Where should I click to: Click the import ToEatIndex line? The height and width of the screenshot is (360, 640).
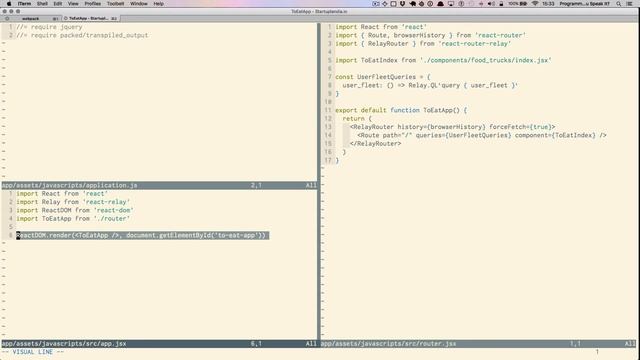(x=443, y=60)
